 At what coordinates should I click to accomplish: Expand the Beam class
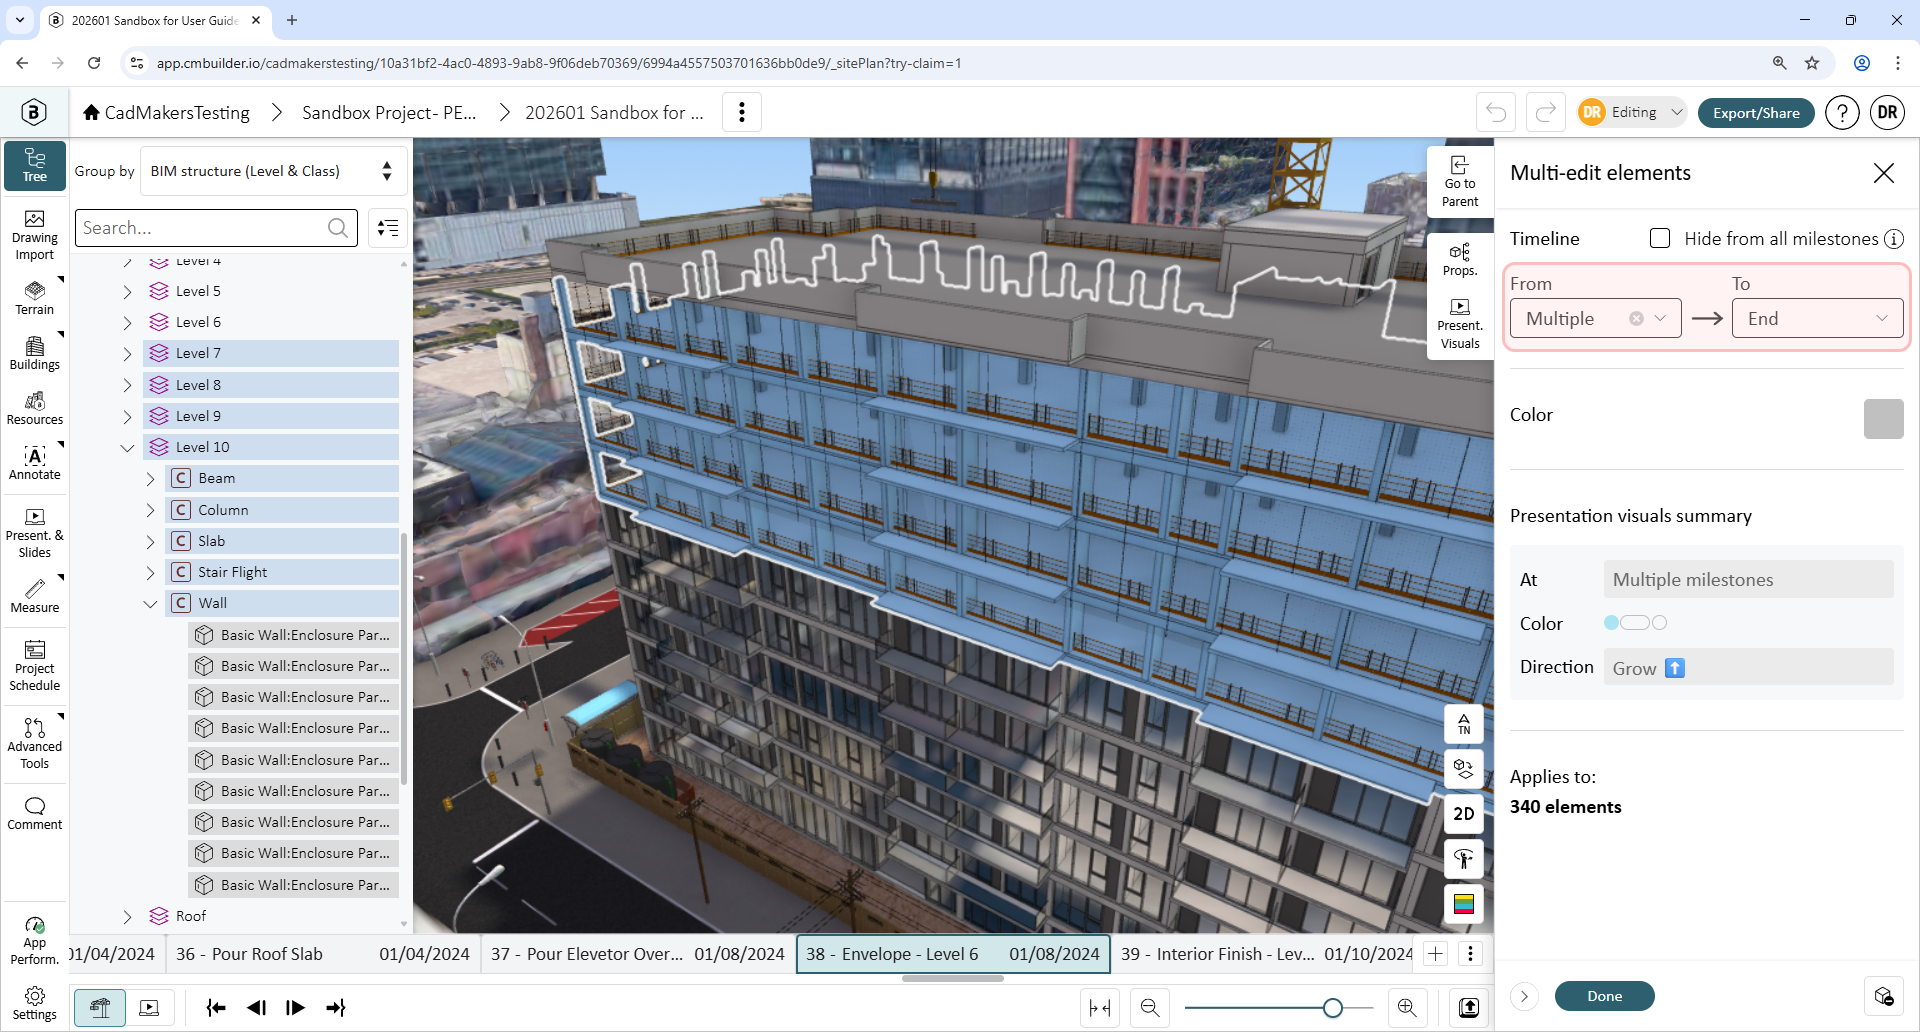pos(150,479)
